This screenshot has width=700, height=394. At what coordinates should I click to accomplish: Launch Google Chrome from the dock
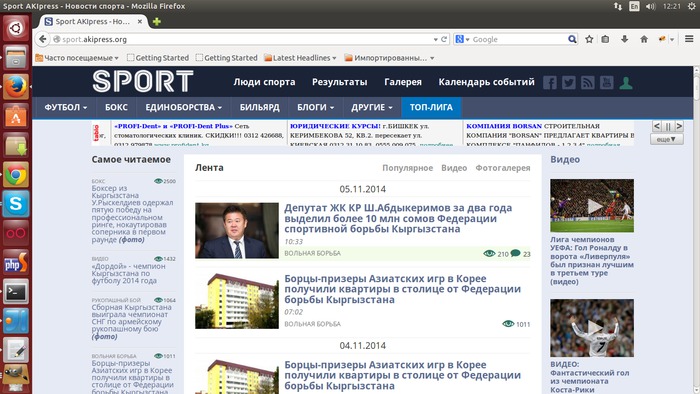16,174
